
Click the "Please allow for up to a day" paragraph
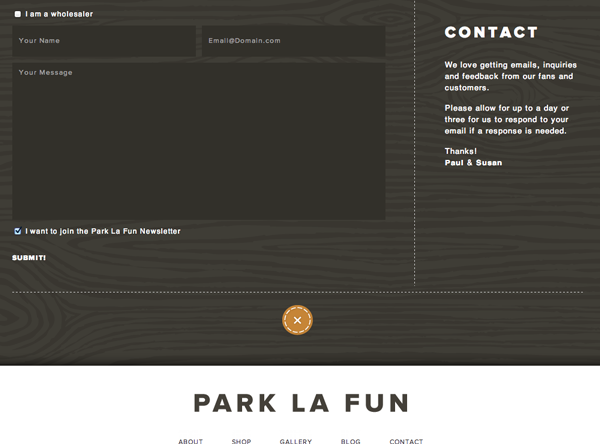[508, 119]
